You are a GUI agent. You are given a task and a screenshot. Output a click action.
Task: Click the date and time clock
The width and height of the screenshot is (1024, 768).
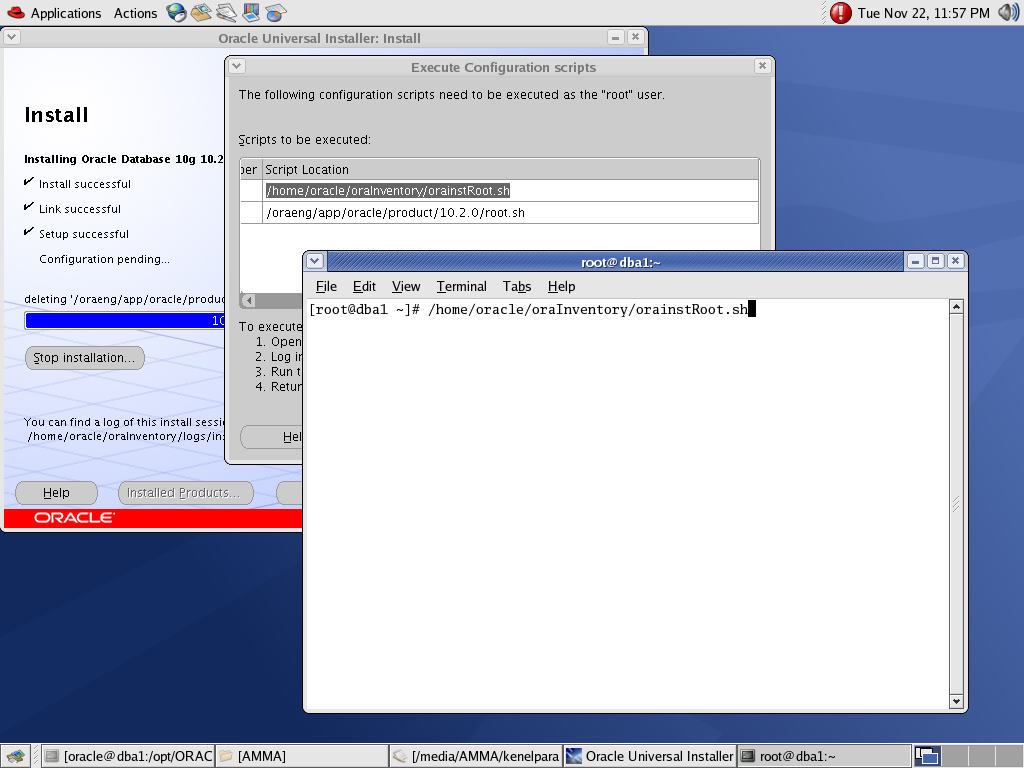click(923, 13)
